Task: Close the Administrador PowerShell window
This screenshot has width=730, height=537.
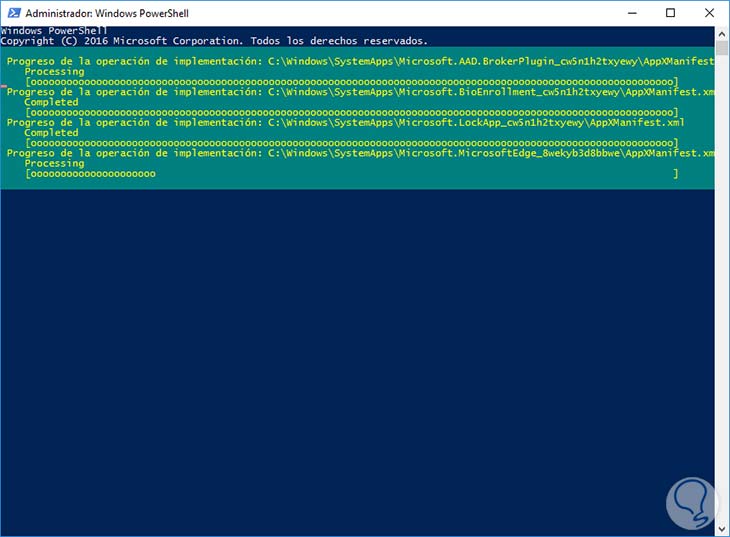Action: (x=709, y=13)
